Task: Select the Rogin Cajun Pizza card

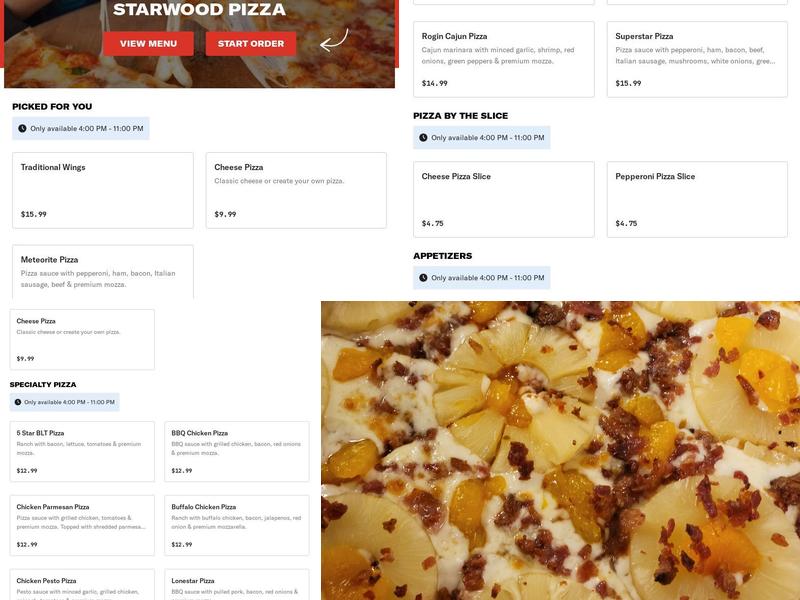Action: 504,59
